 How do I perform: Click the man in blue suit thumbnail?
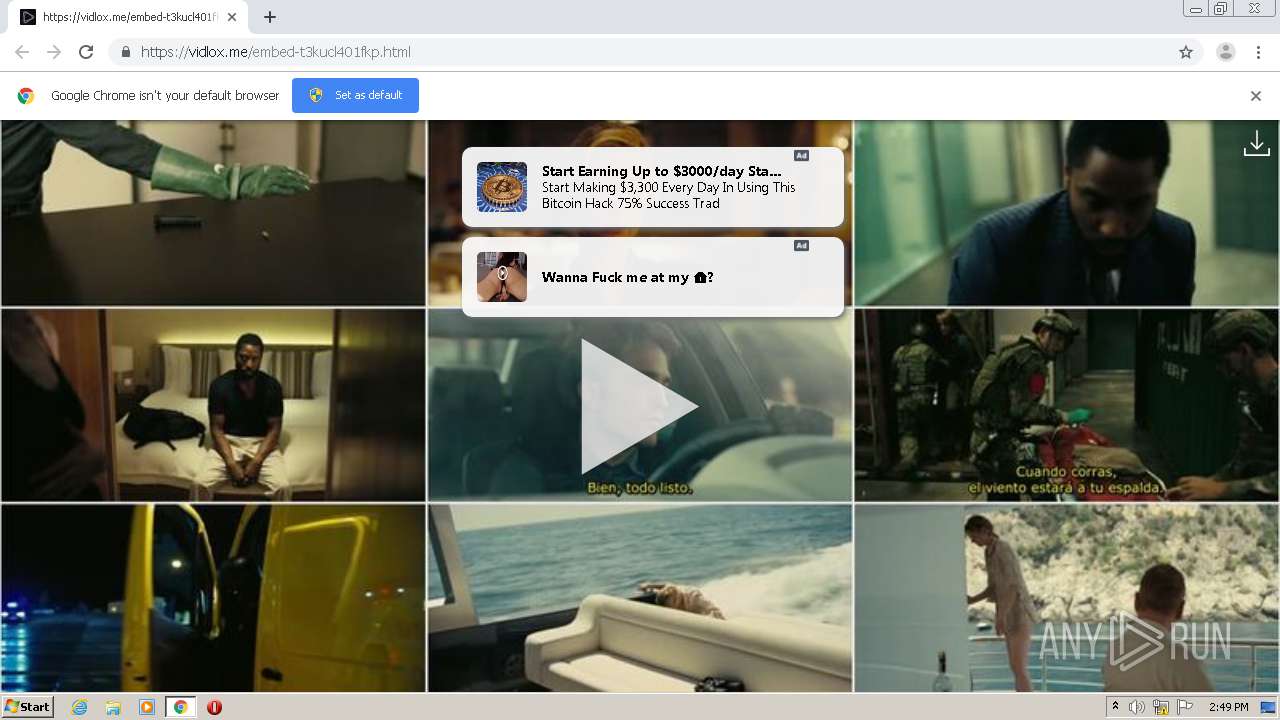tap(1066, 213)
